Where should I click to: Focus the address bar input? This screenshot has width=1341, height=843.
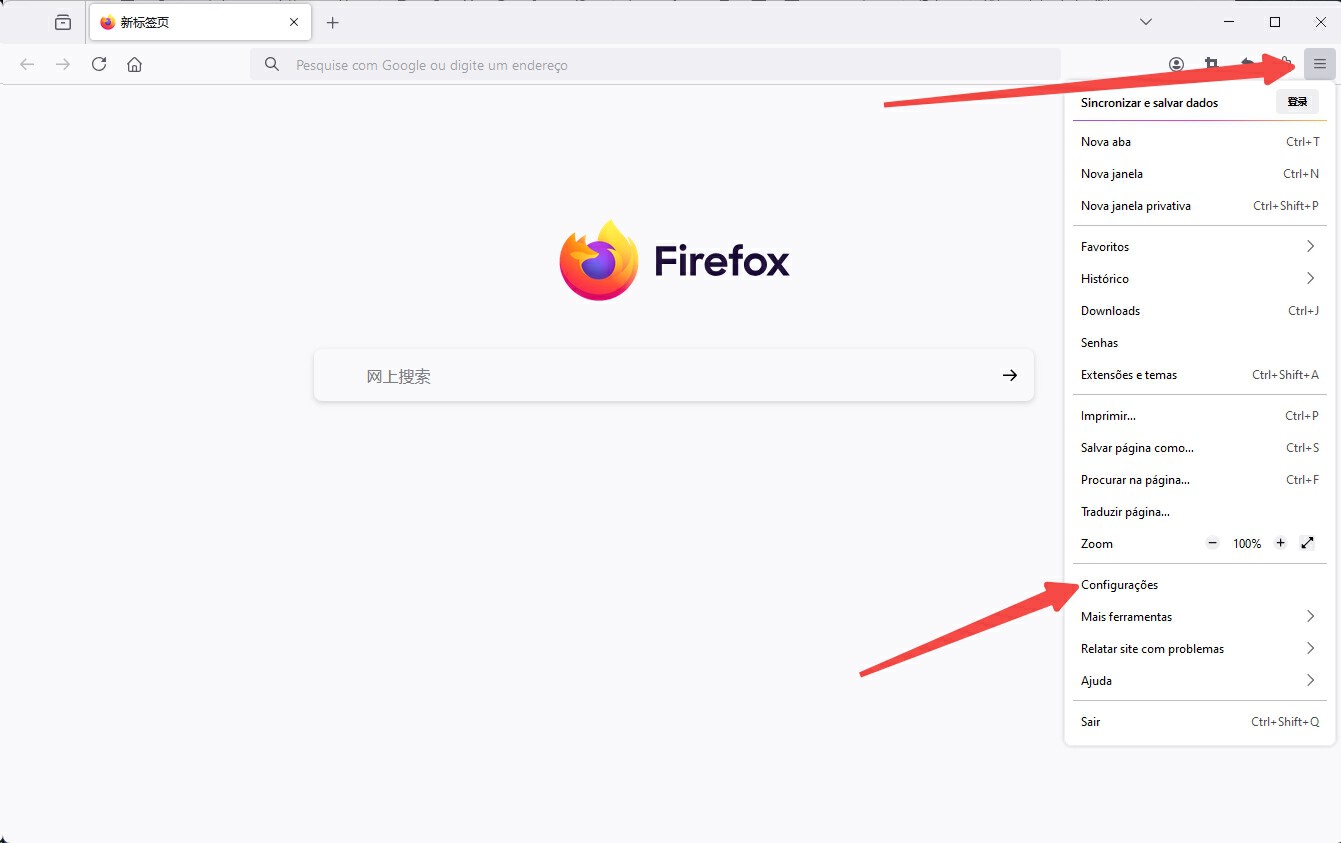click(x=655, y=64)
